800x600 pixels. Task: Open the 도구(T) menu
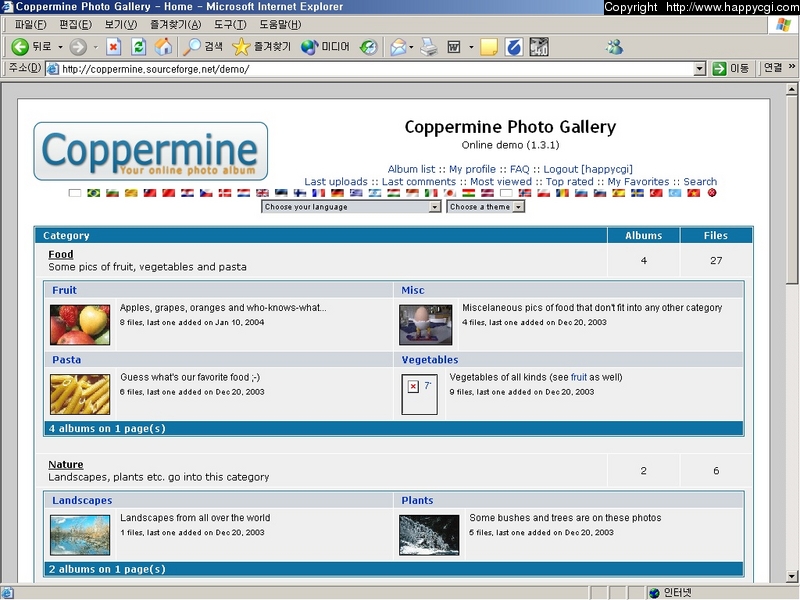point(230,24)
